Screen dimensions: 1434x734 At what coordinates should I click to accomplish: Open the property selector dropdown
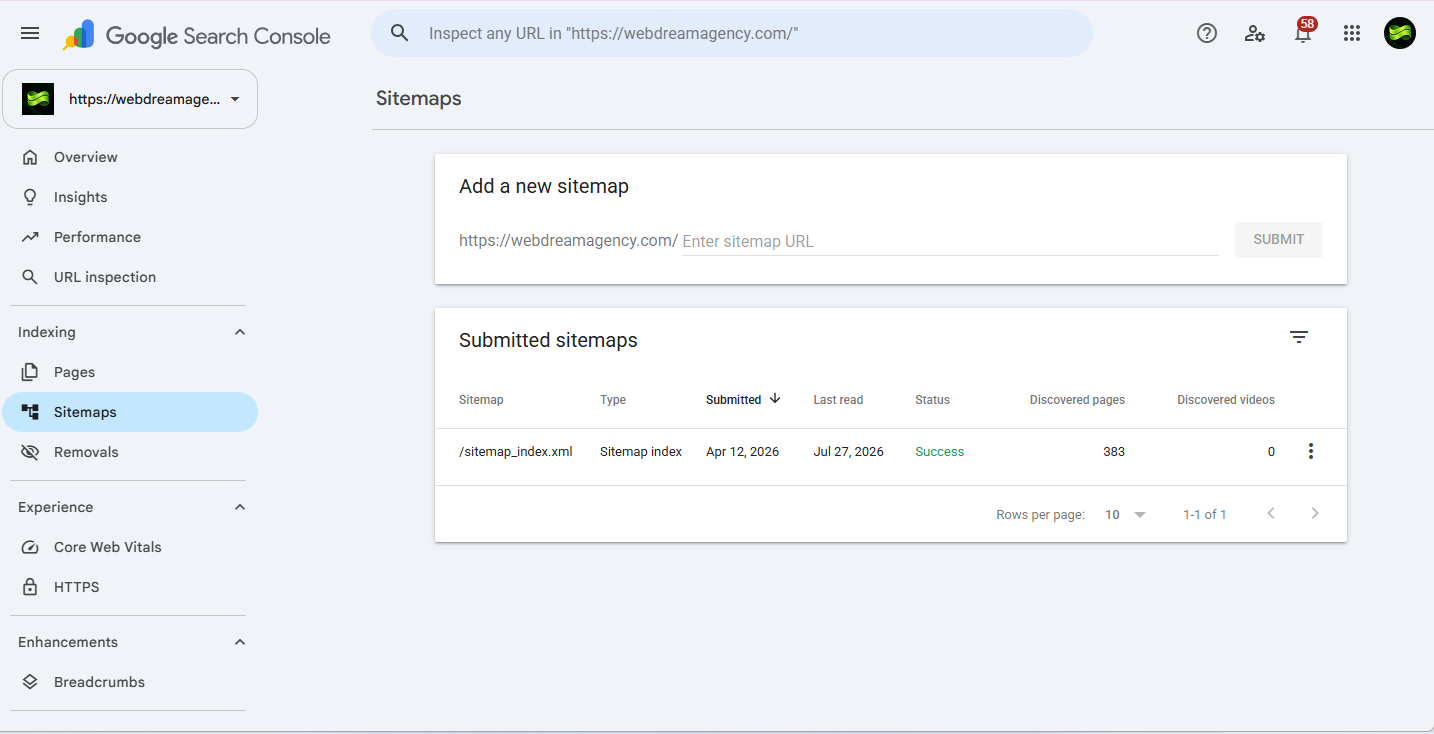[x=130, y=99]
